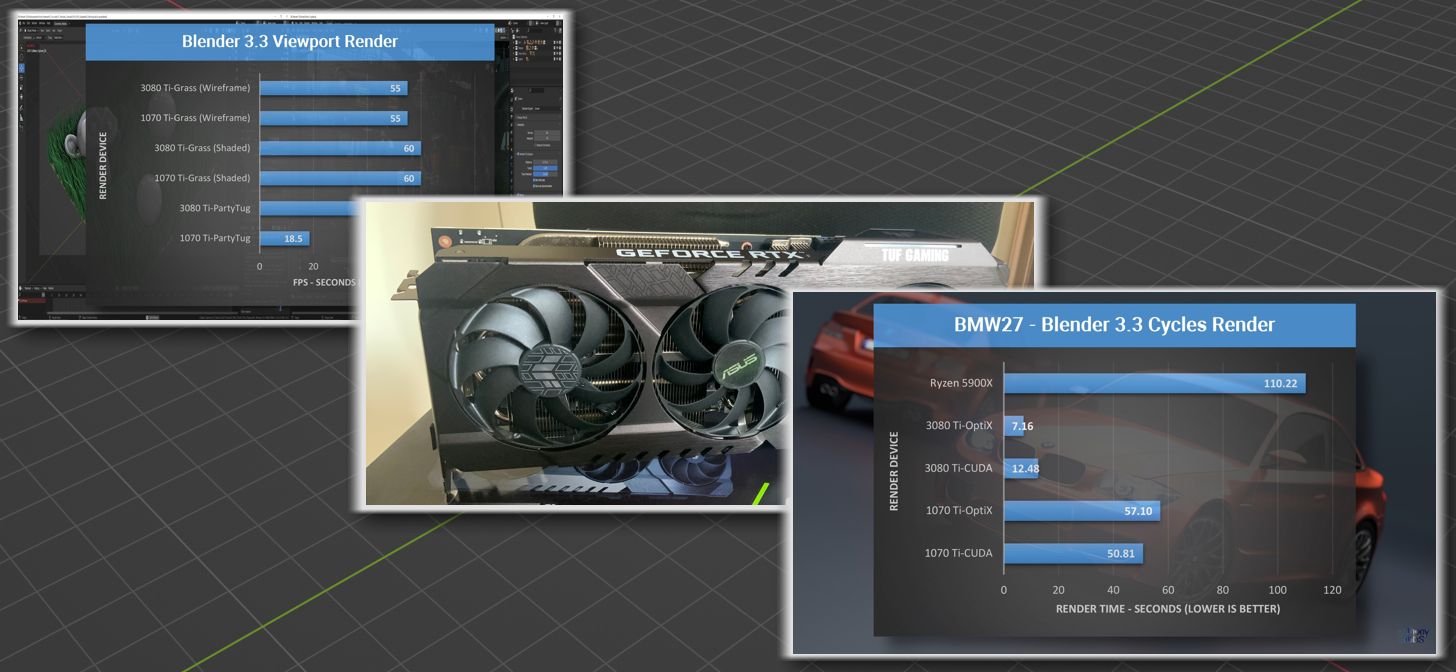The height and width of the screenshot is (672, 1456).
Task: Click the "3080 Ti-CUDA" label
Action: click(959, 468)
